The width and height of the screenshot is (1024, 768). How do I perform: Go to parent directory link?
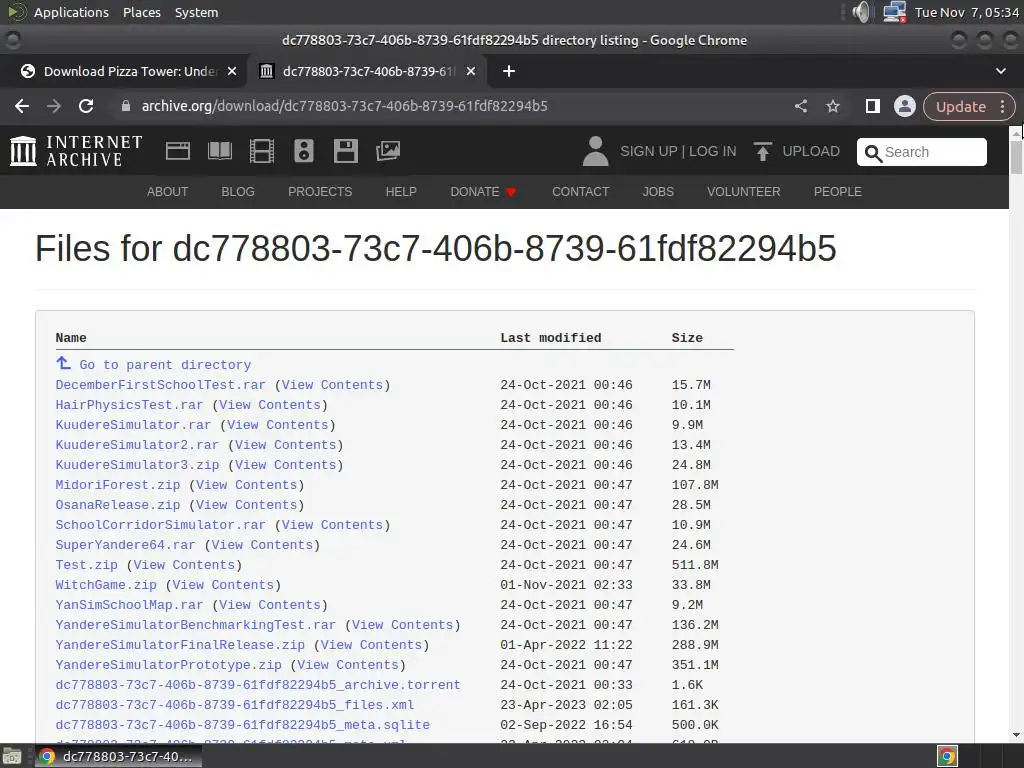pos(165,365)
